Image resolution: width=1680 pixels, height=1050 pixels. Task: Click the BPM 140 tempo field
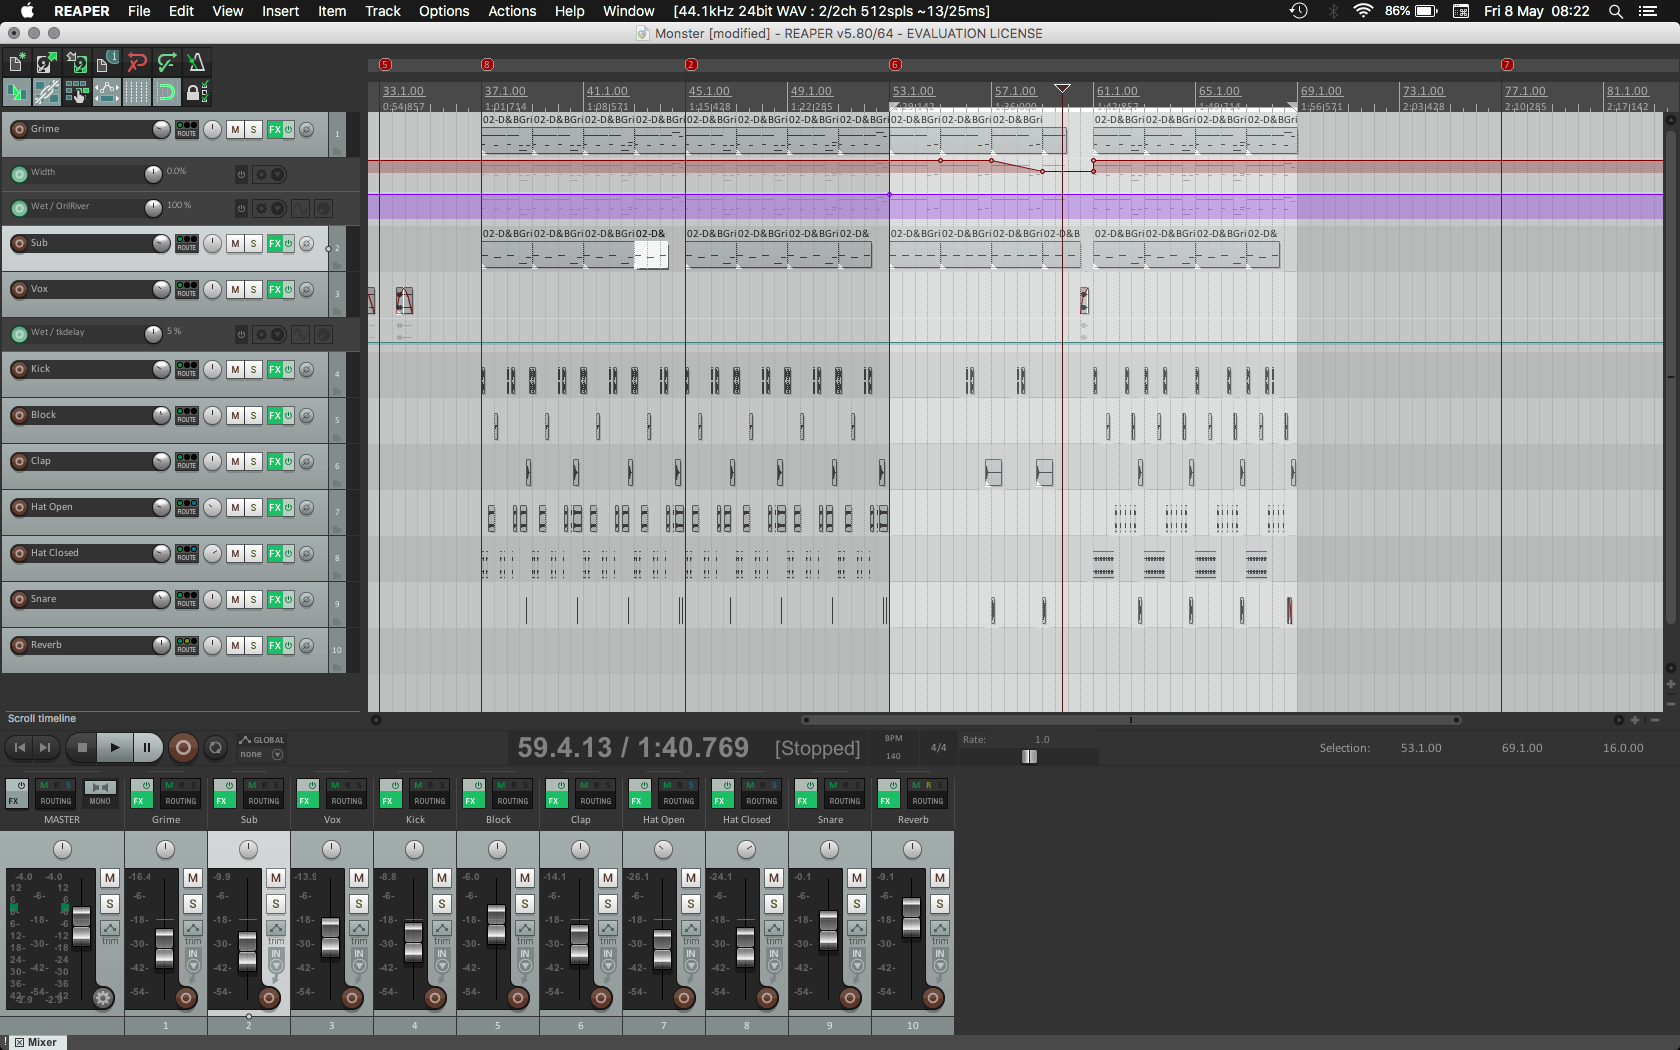click(x=893, y=747)
